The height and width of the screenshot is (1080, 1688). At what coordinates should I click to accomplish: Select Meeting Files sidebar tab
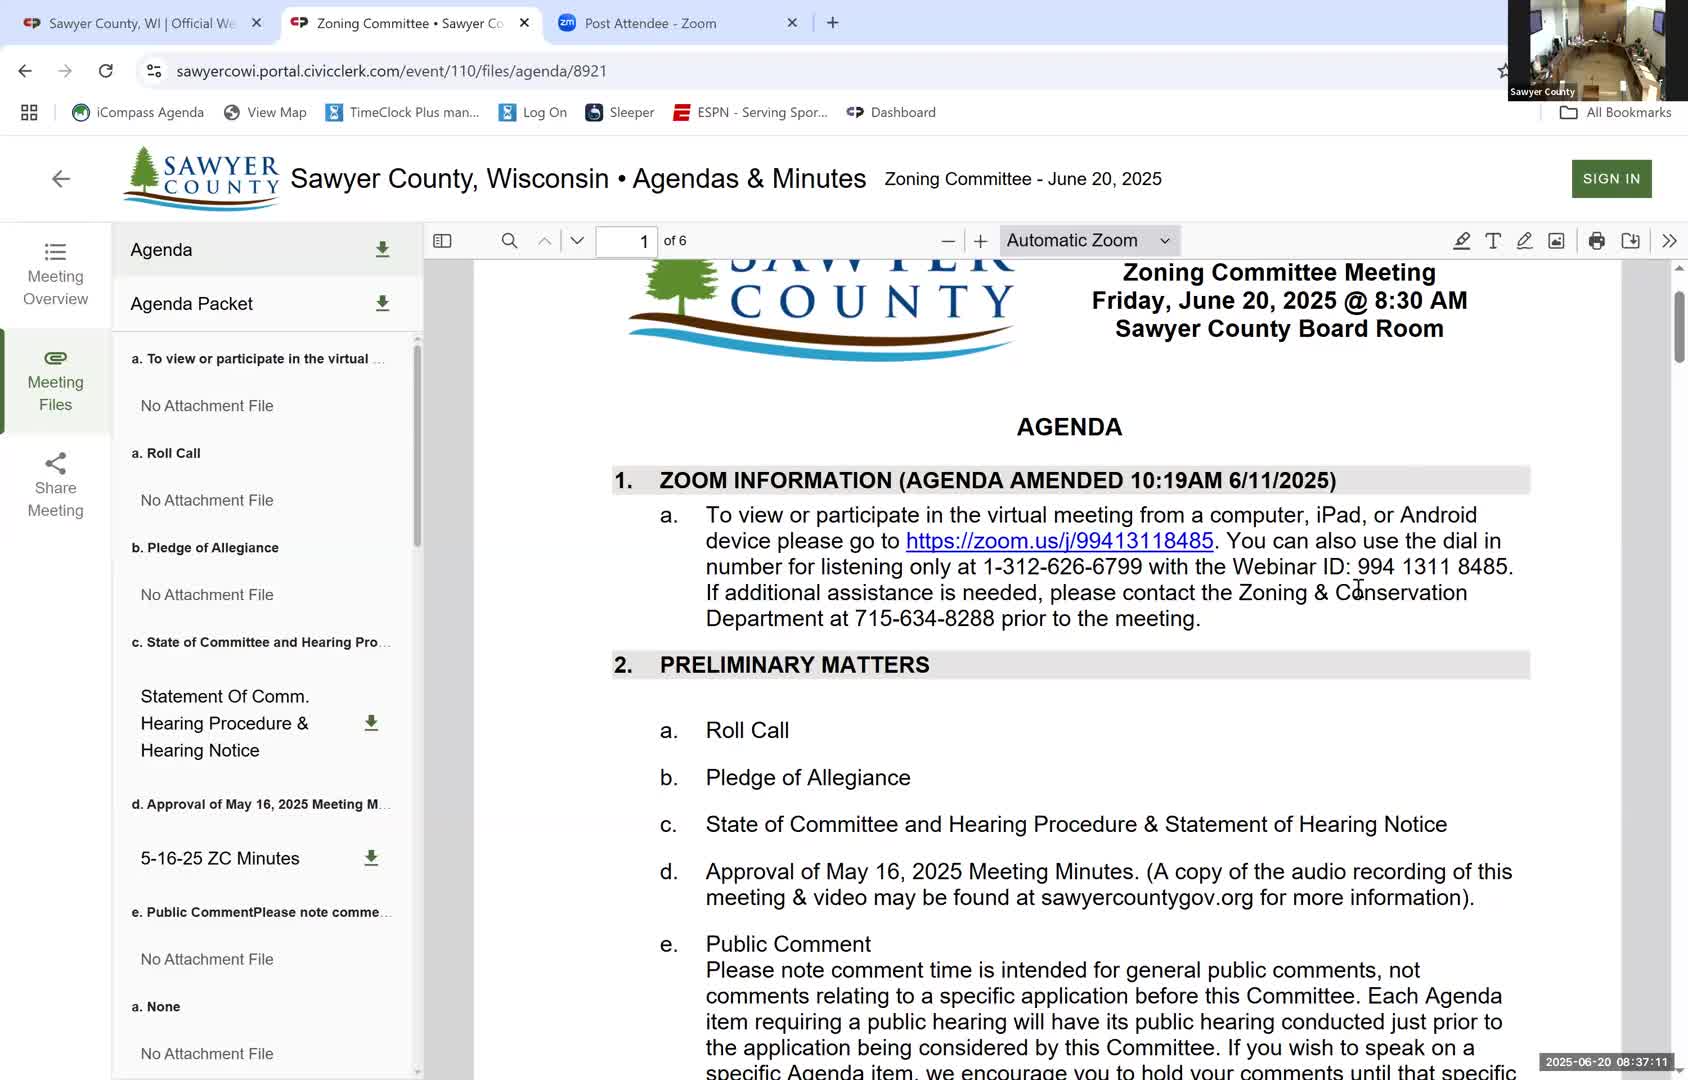[x=55, y=381]
